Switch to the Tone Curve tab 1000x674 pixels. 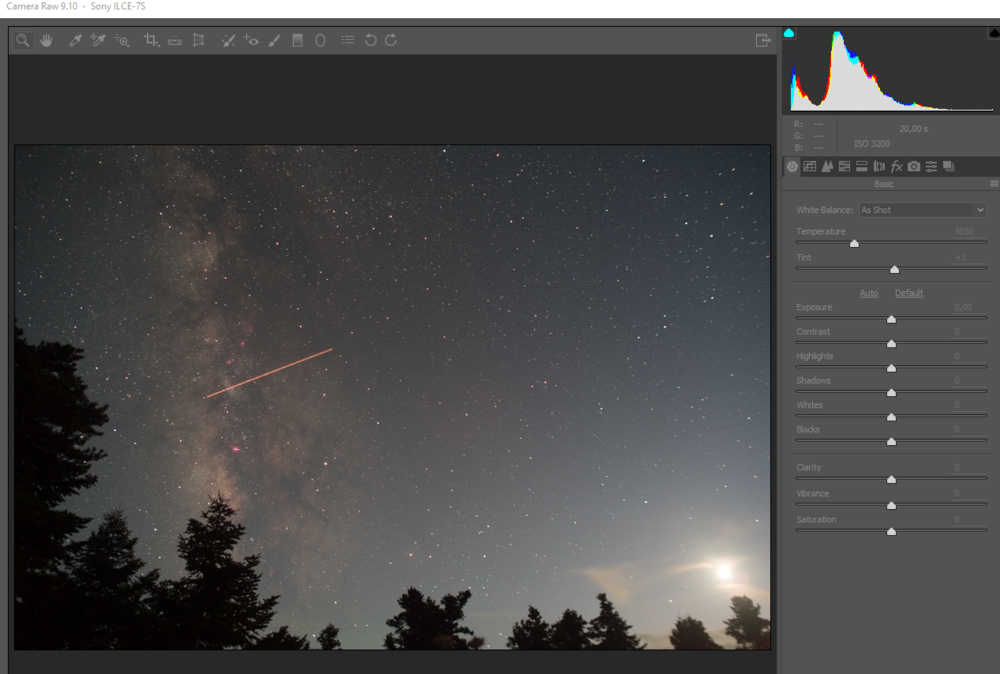(x=810, y=166)
